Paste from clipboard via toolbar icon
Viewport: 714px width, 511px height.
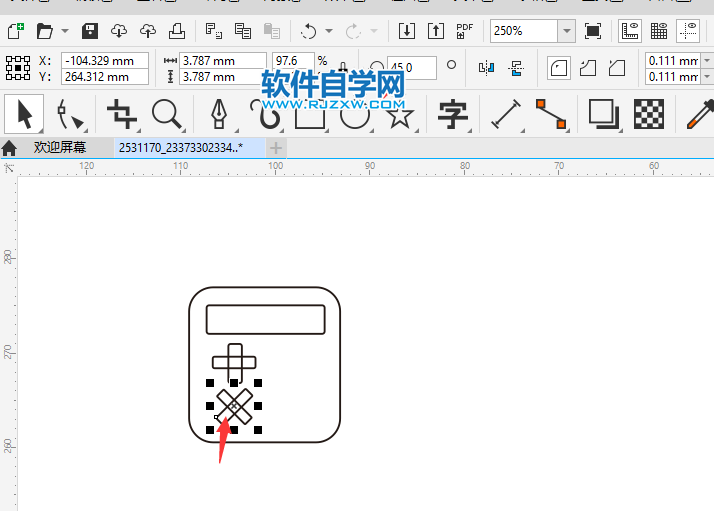tap(272, 31)
